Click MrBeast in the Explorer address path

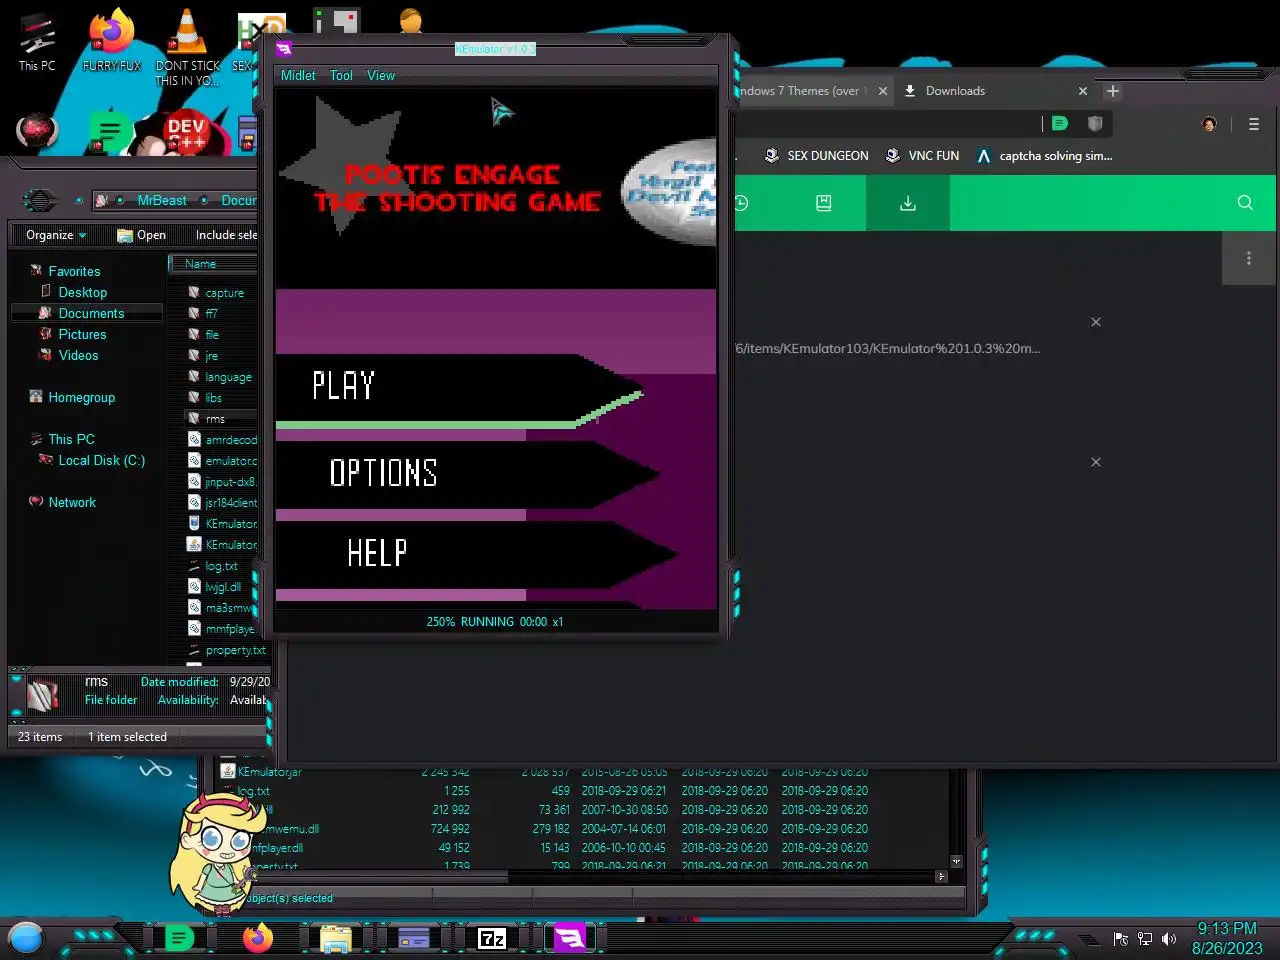[x=162, y=200]
